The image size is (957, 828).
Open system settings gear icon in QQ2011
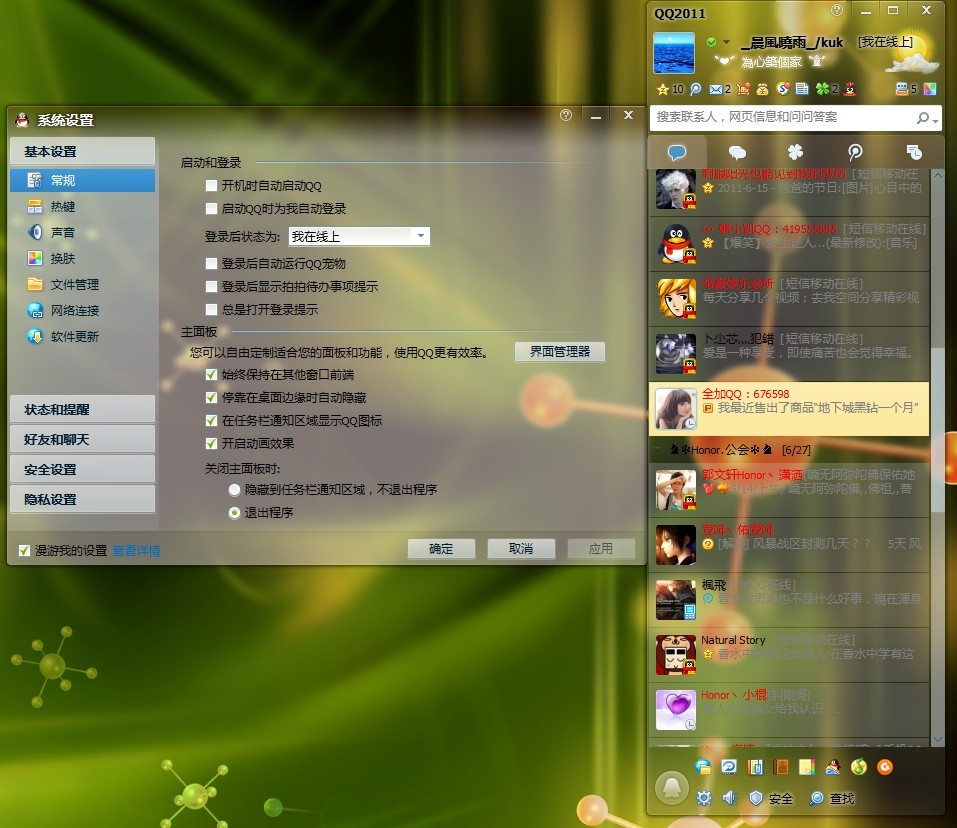tap(704, 798)
